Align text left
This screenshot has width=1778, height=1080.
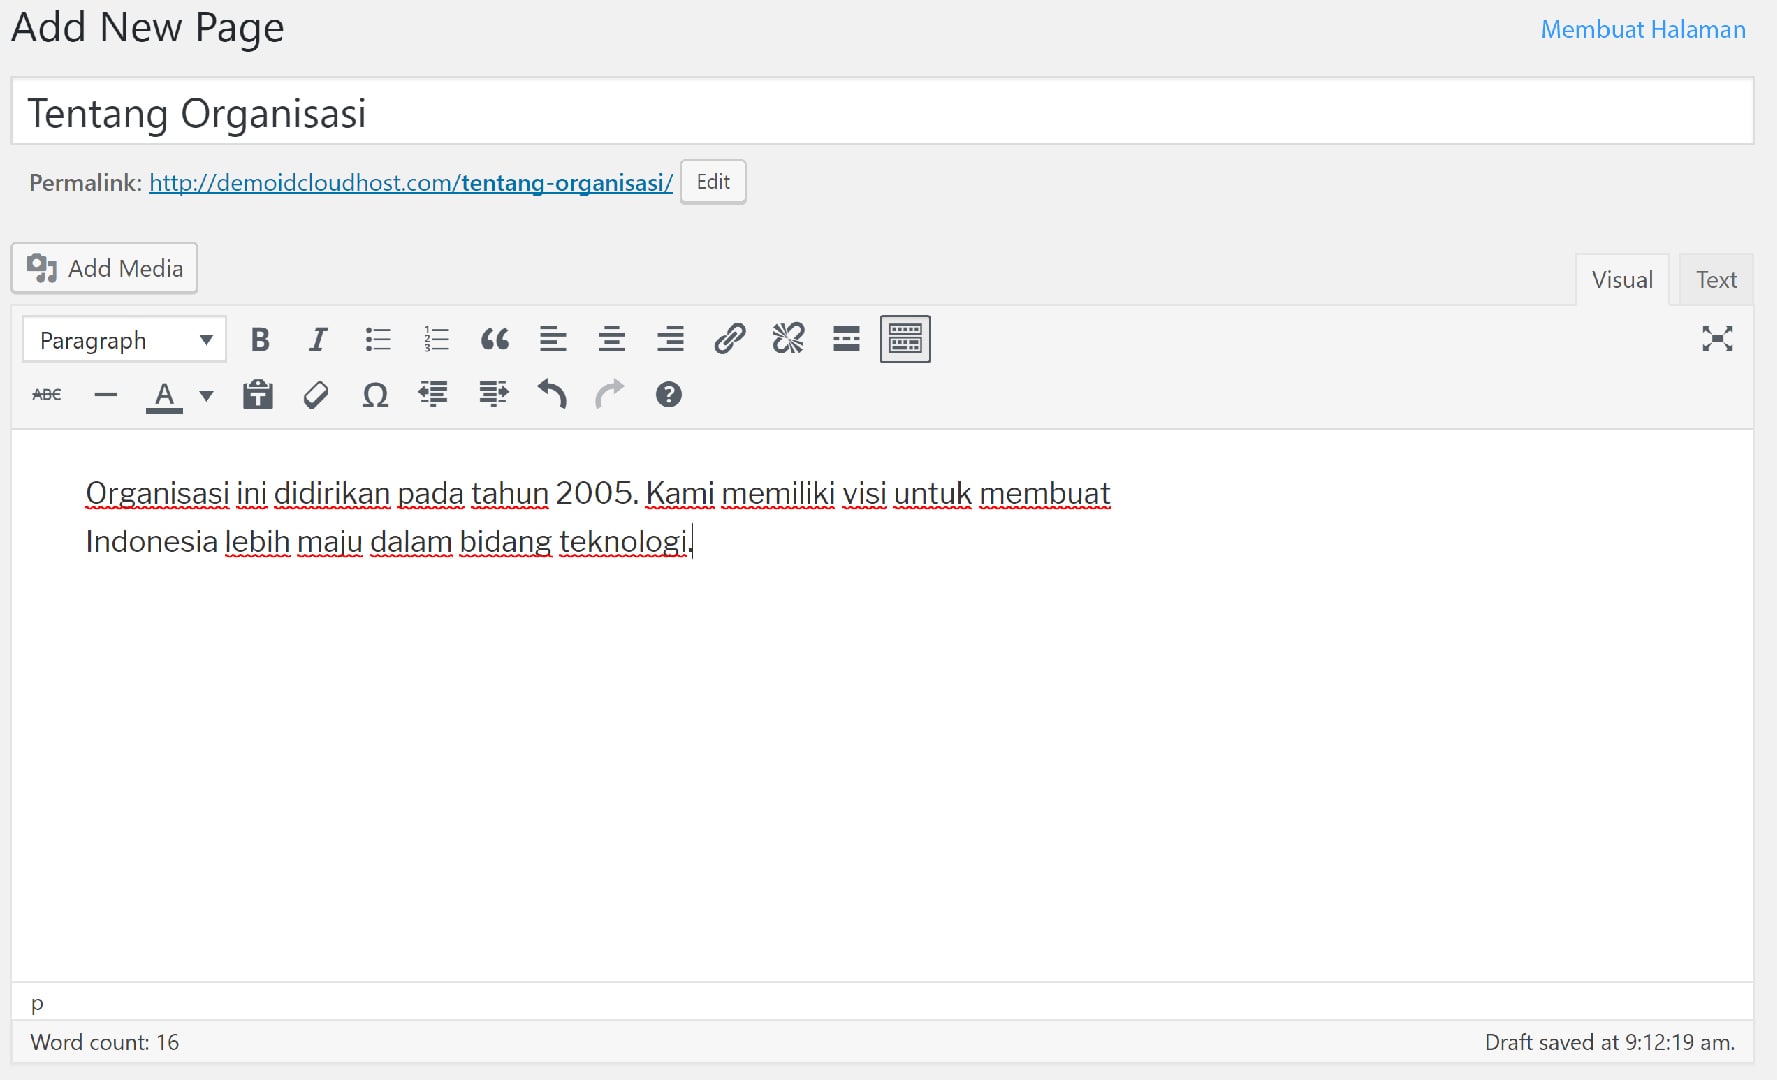click(x=553, y=340)
